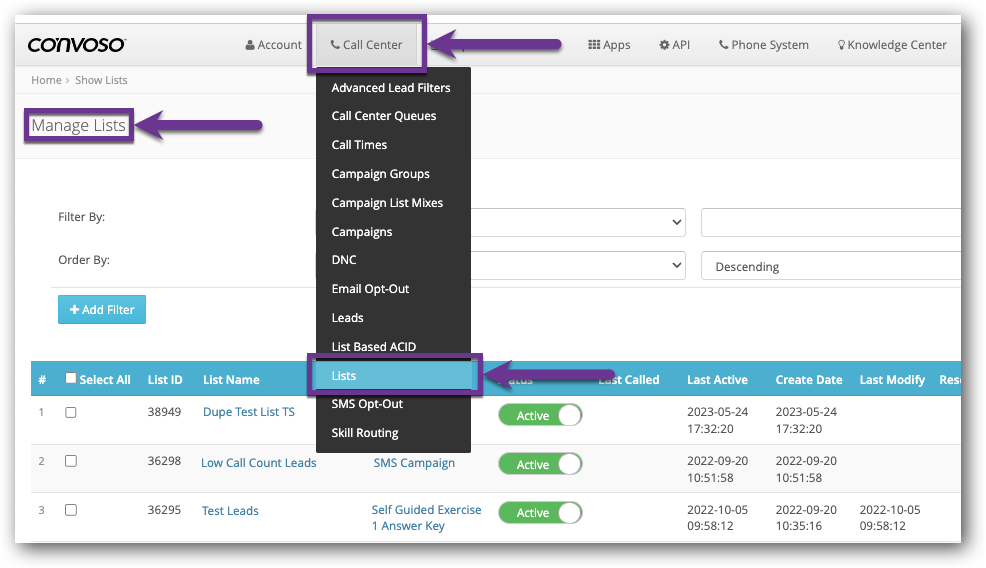Expand the Filter By dropdown arrow
The height and width of the screenshot is (568, 986).
676,222
